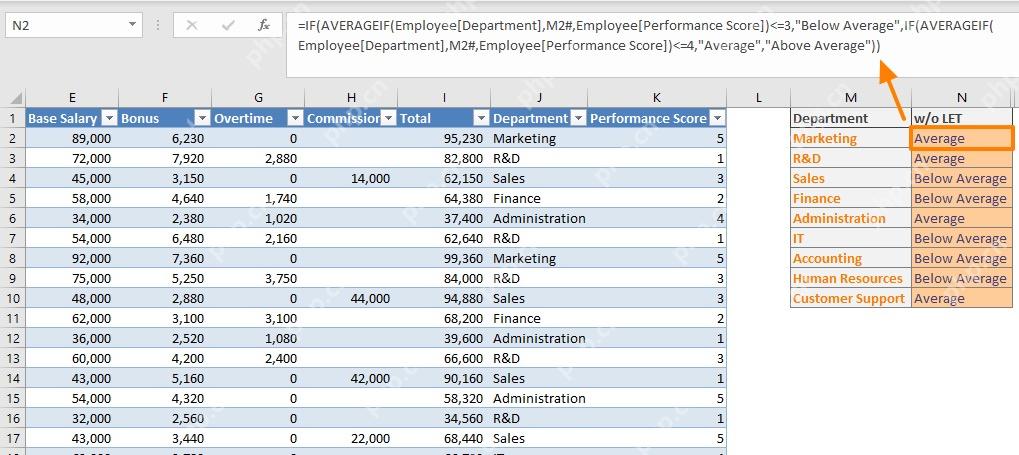Click the Average result next to Customer Support
Screen dimensions: 1019x455
(x=962, y=298)
